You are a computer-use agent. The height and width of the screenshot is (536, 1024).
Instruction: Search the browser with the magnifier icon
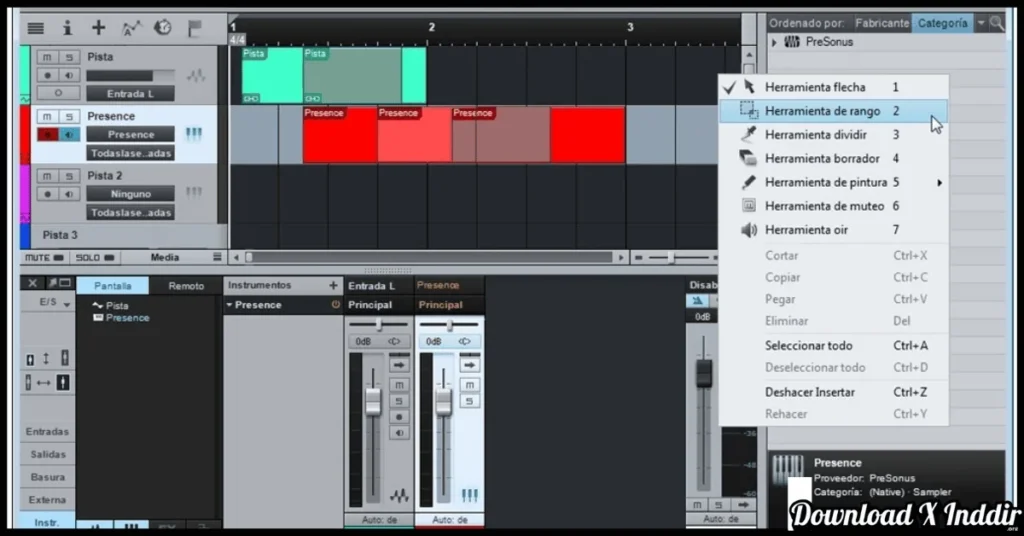(997, 23)
